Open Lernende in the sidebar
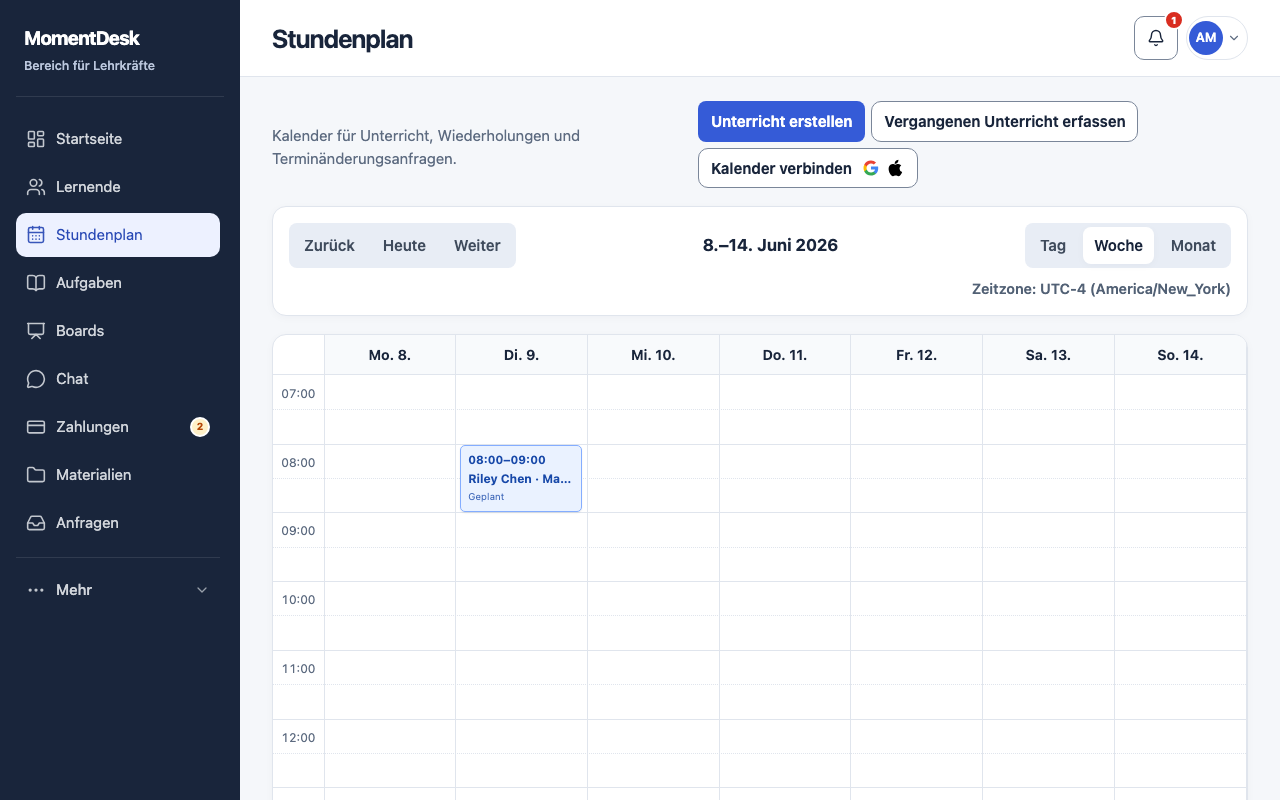This screenshot has height=800, width=1280. click(118, 187)
